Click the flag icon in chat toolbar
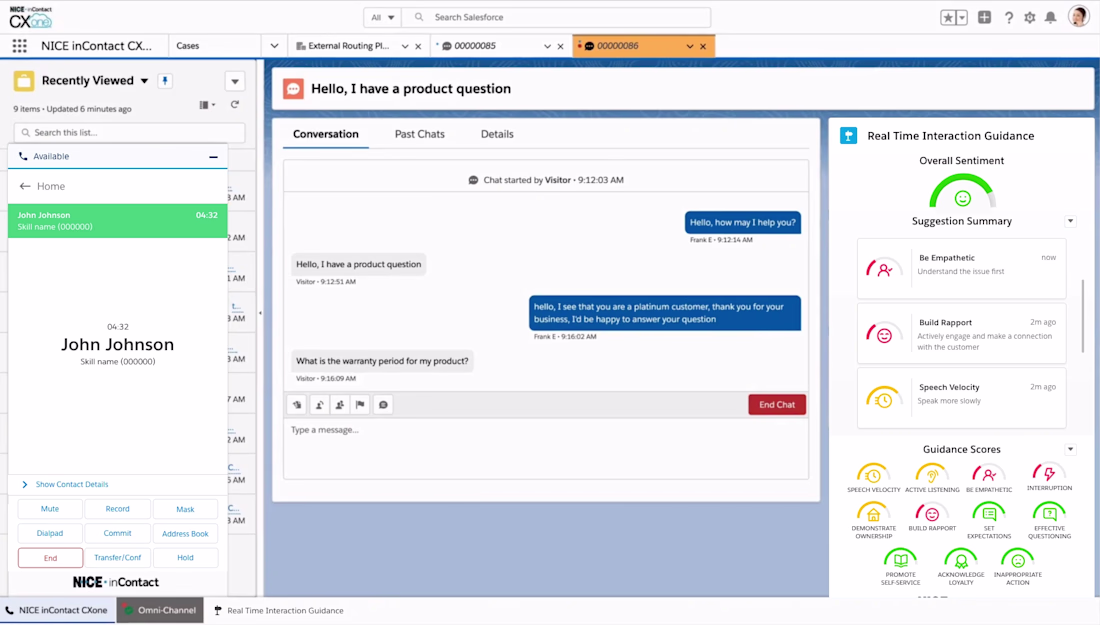 [x=360, y=405]
